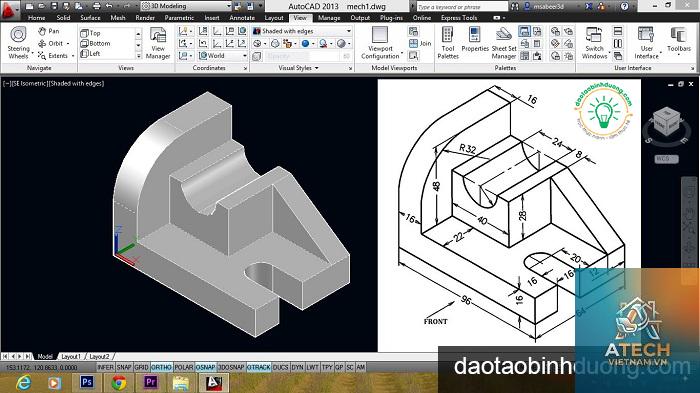Toggle POLAR tracking in status bar
This screenshot has width=700, height=393.
183,367
